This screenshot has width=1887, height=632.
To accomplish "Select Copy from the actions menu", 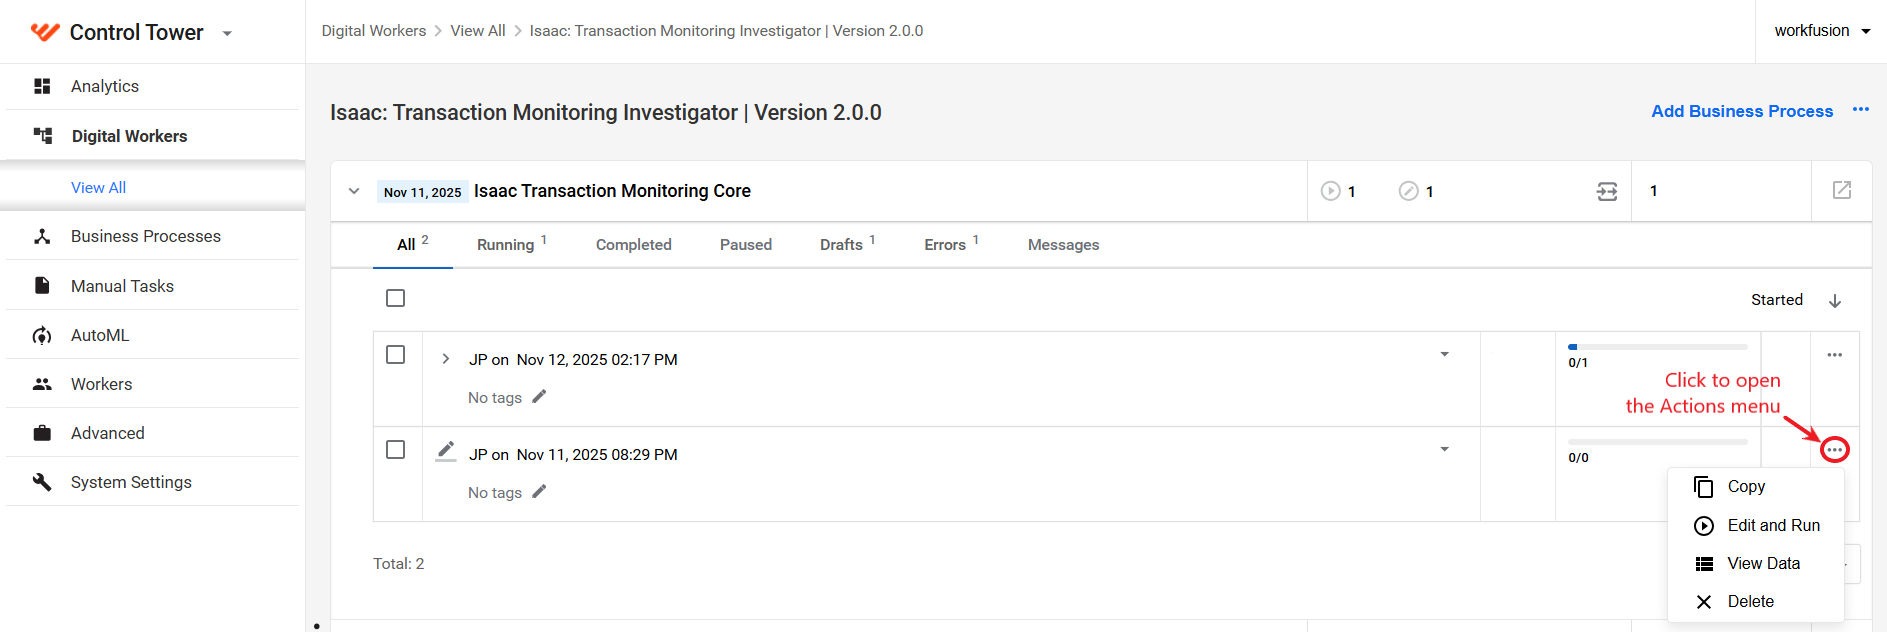I will (1756, 487).
